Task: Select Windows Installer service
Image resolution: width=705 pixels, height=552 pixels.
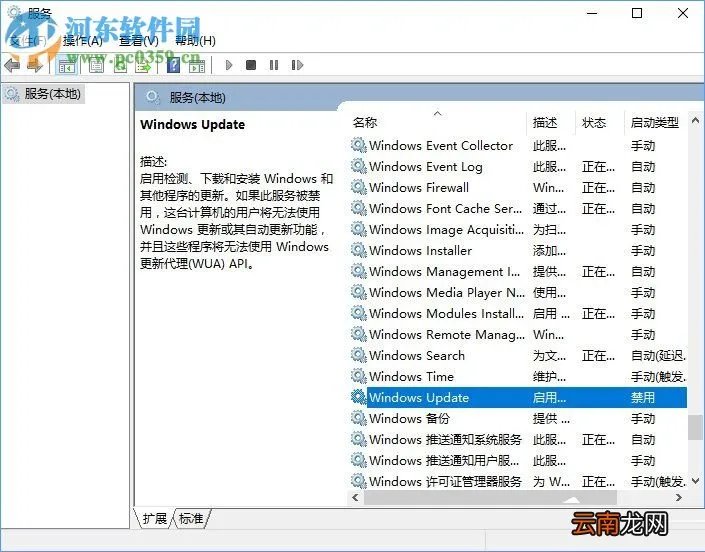Action: 518,250
